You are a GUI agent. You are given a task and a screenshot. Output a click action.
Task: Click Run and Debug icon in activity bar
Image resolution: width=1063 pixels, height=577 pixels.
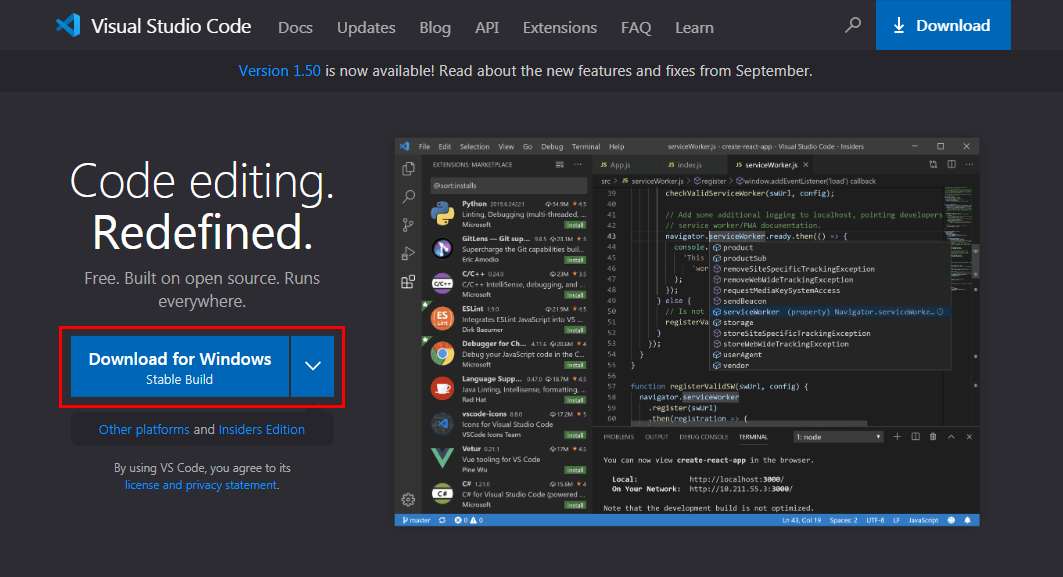pyautogui.click(x=408, y=254)
